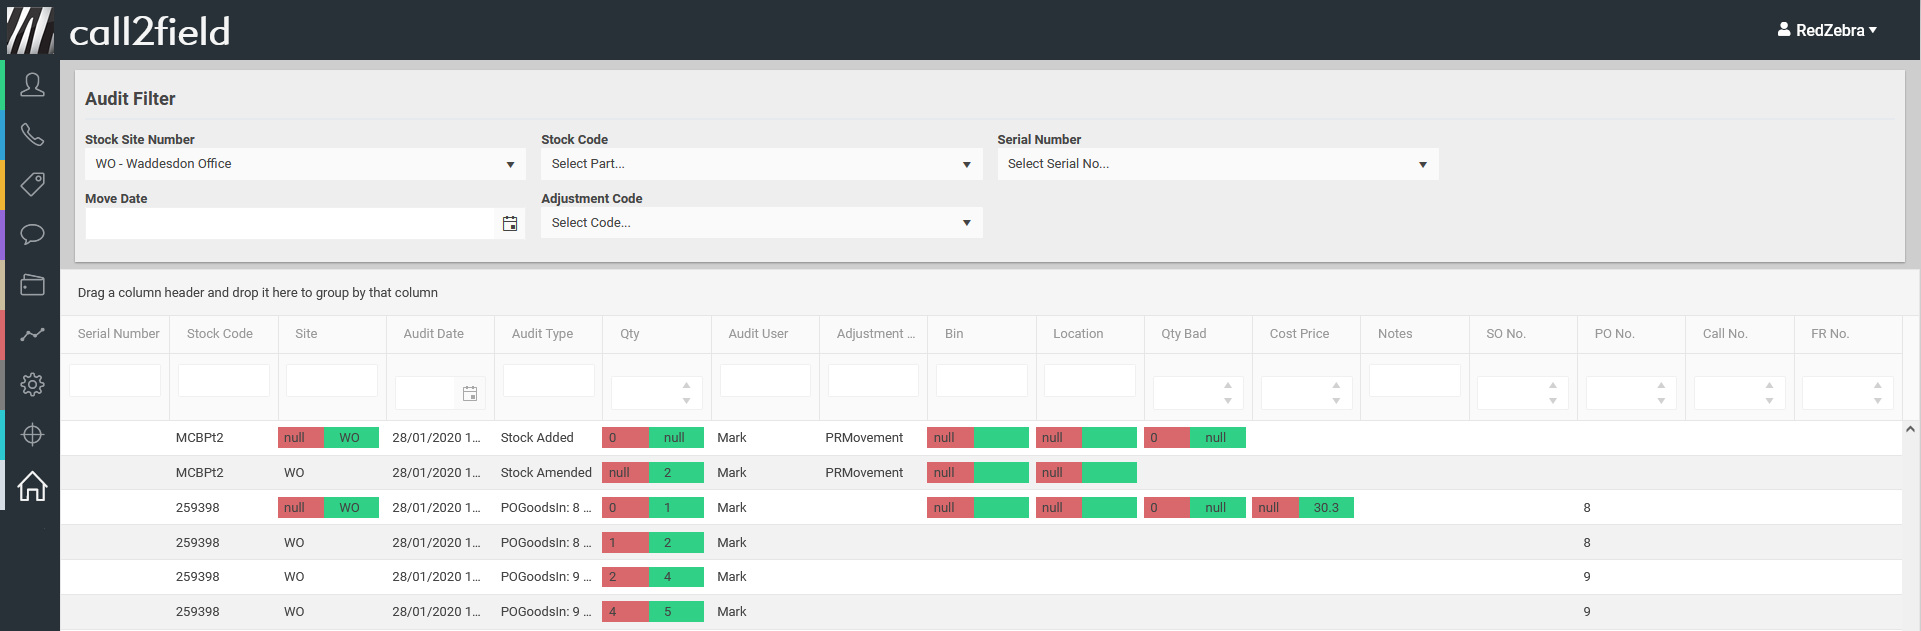The width and height of the screenshot is (1921, 631).
Task: Open the RedZebra user menu
Action: coord(1827,30)
